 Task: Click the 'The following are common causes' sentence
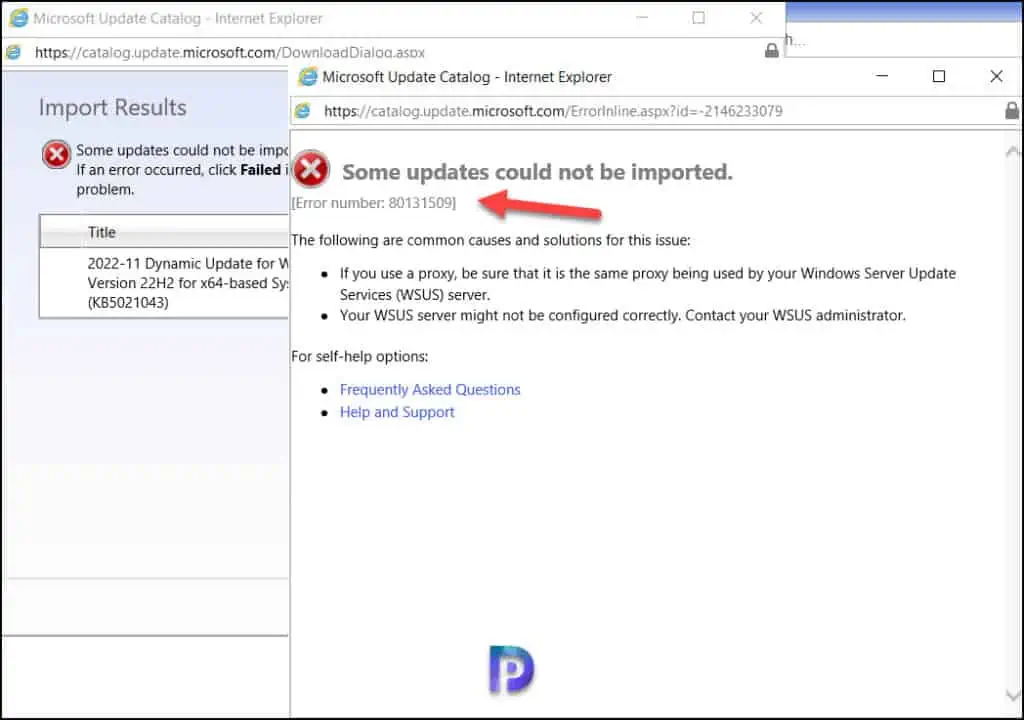[490, 240]
